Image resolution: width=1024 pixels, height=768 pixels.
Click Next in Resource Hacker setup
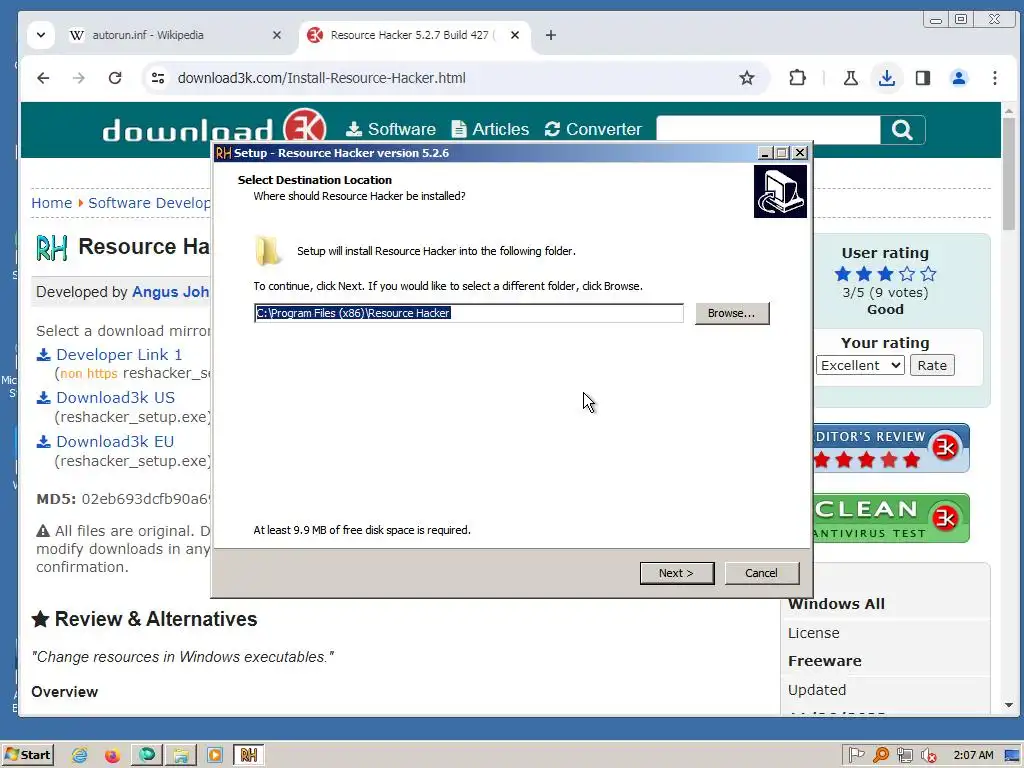(x=677, y=573)
